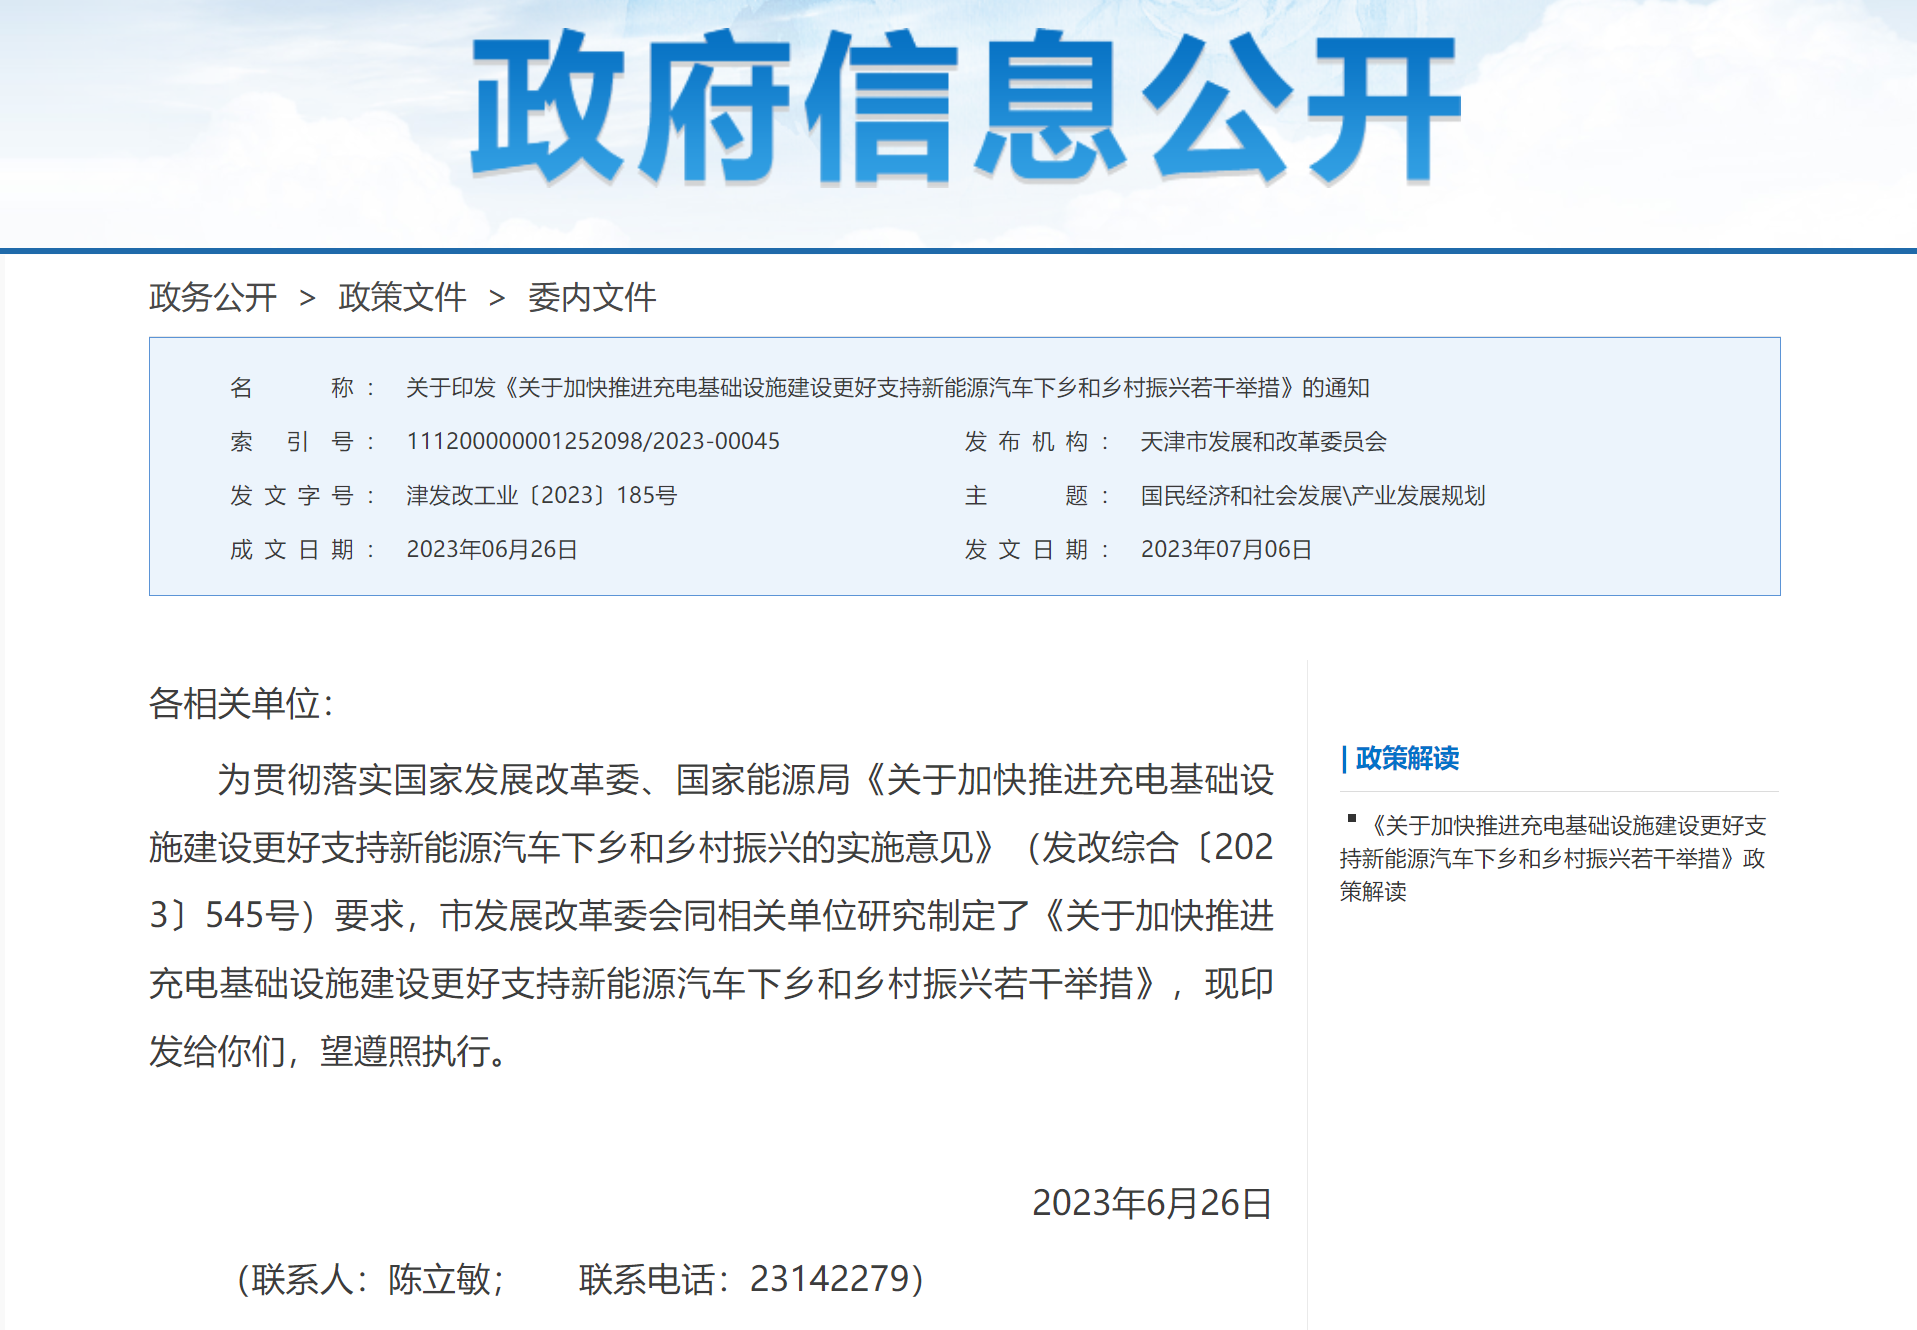1917x1330 pixels.
Task: Click the 政府信息公开 banner title
Action: pyautogui.click(x=965, y=108)
